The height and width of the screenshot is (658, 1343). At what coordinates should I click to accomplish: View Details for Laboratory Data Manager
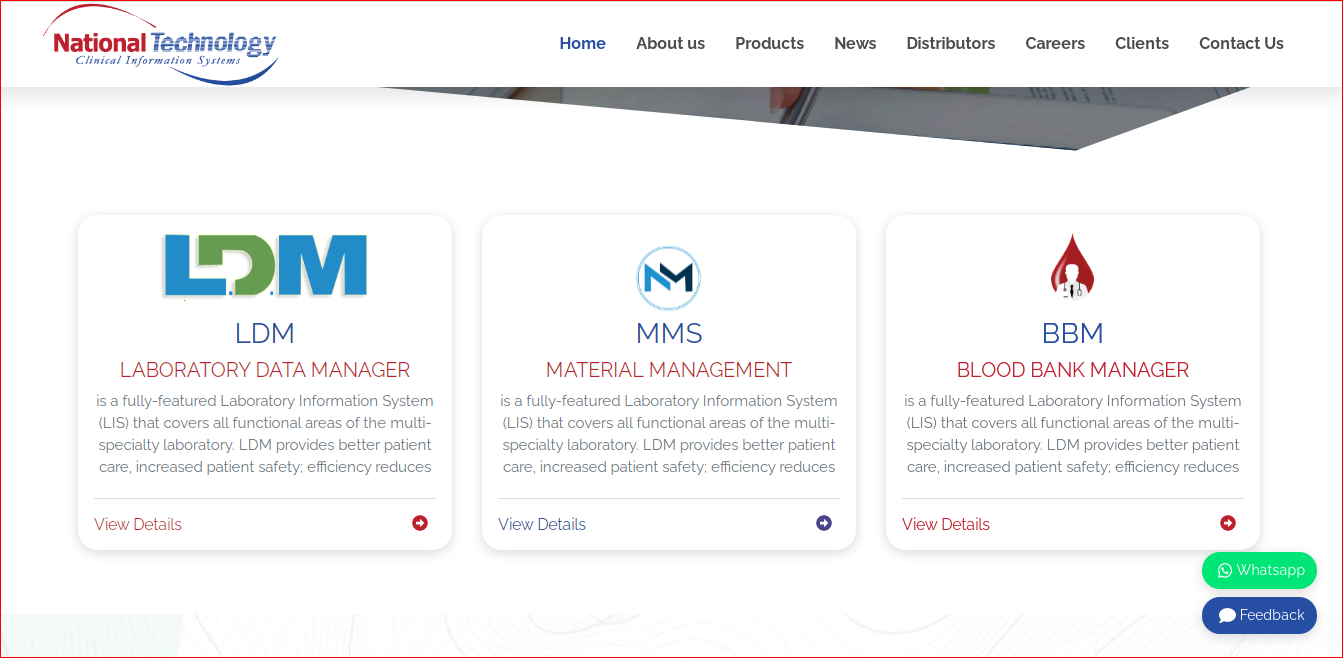pos(138,524)
